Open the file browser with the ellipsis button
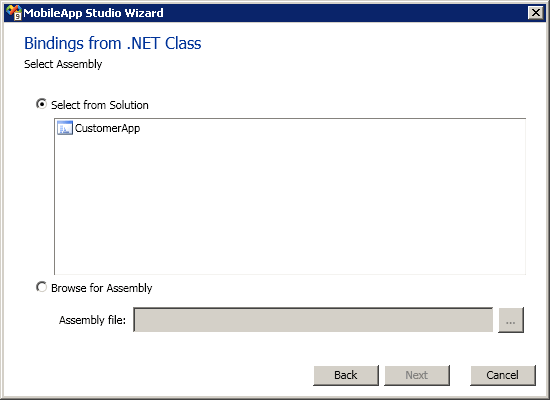This screenshot has height=400, width=550. pyautogui.click(x=511, y=320)
